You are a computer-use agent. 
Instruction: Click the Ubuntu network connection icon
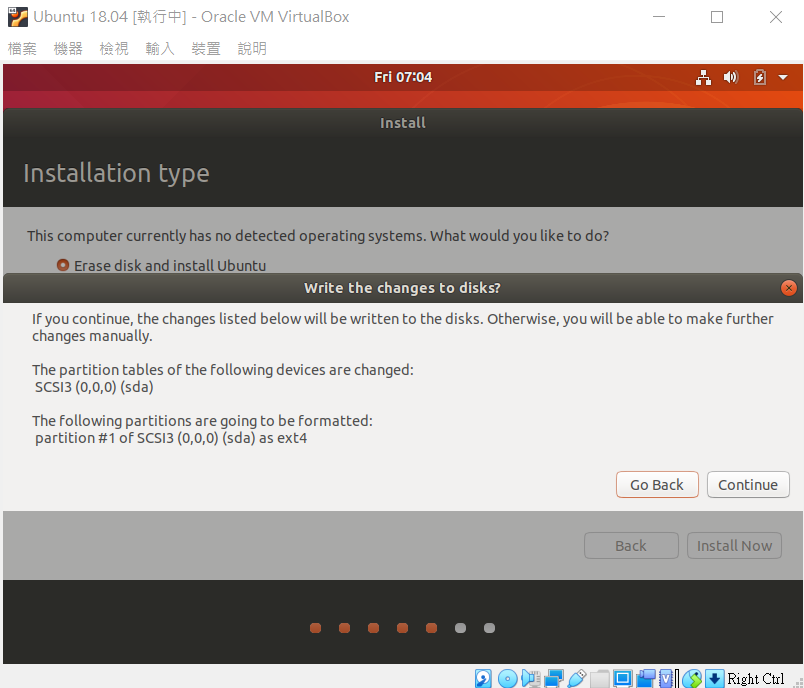coord(704,77)
